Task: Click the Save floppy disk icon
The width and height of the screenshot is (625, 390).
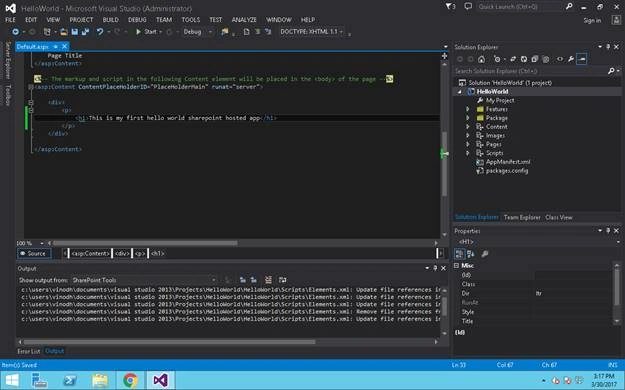Action: click(x=75, y=32)
